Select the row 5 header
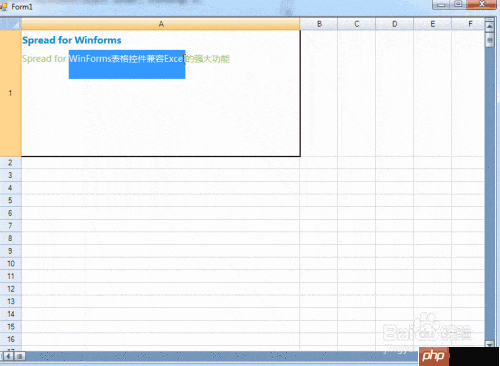 [11, 200]
